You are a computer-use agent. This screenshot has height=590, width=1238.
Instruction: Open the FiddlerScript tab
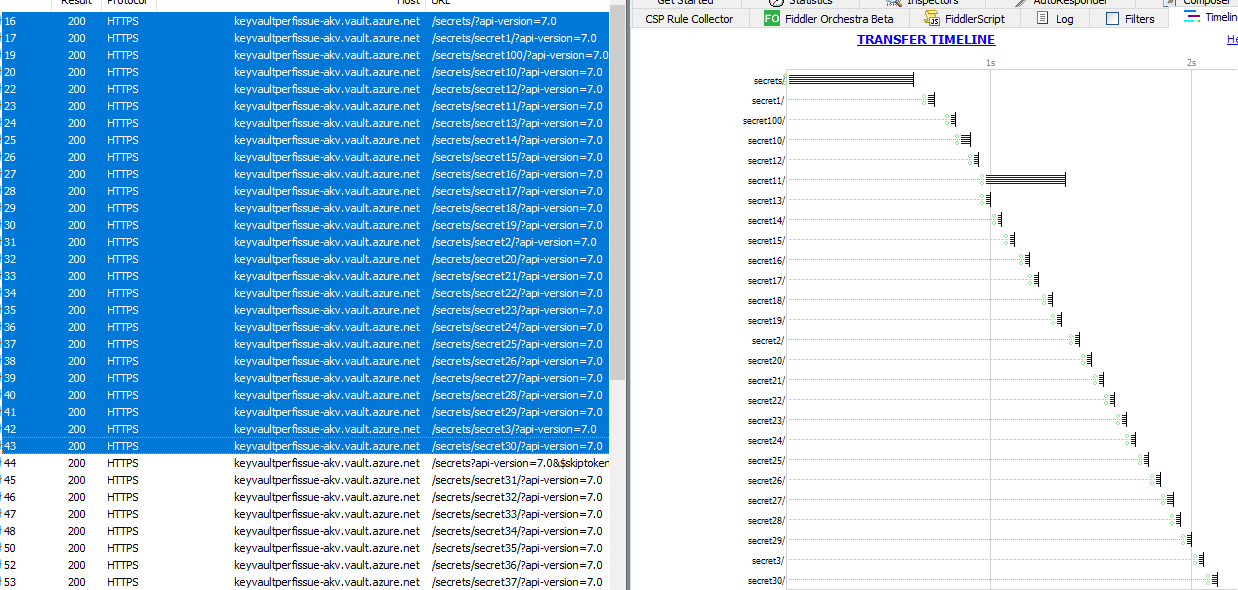point(966,19)
